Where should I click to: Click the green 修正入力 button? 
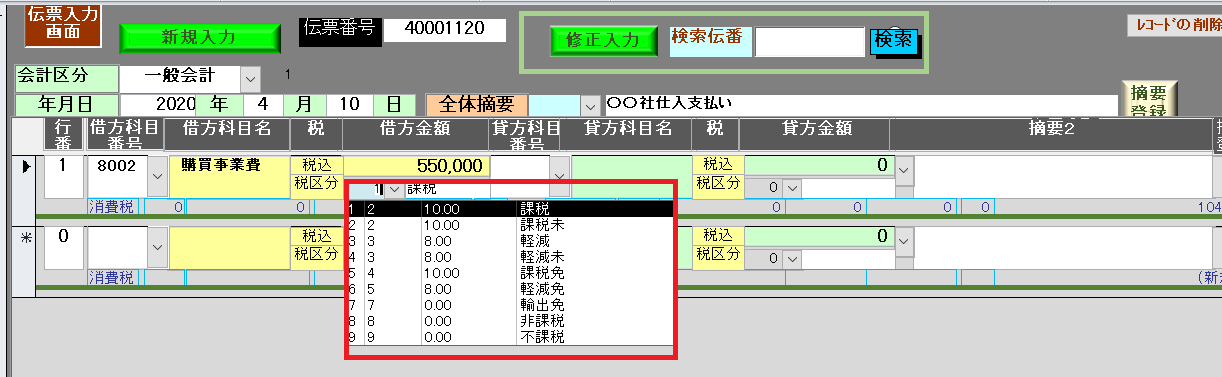pyautogui.click(x=603, y=40)
